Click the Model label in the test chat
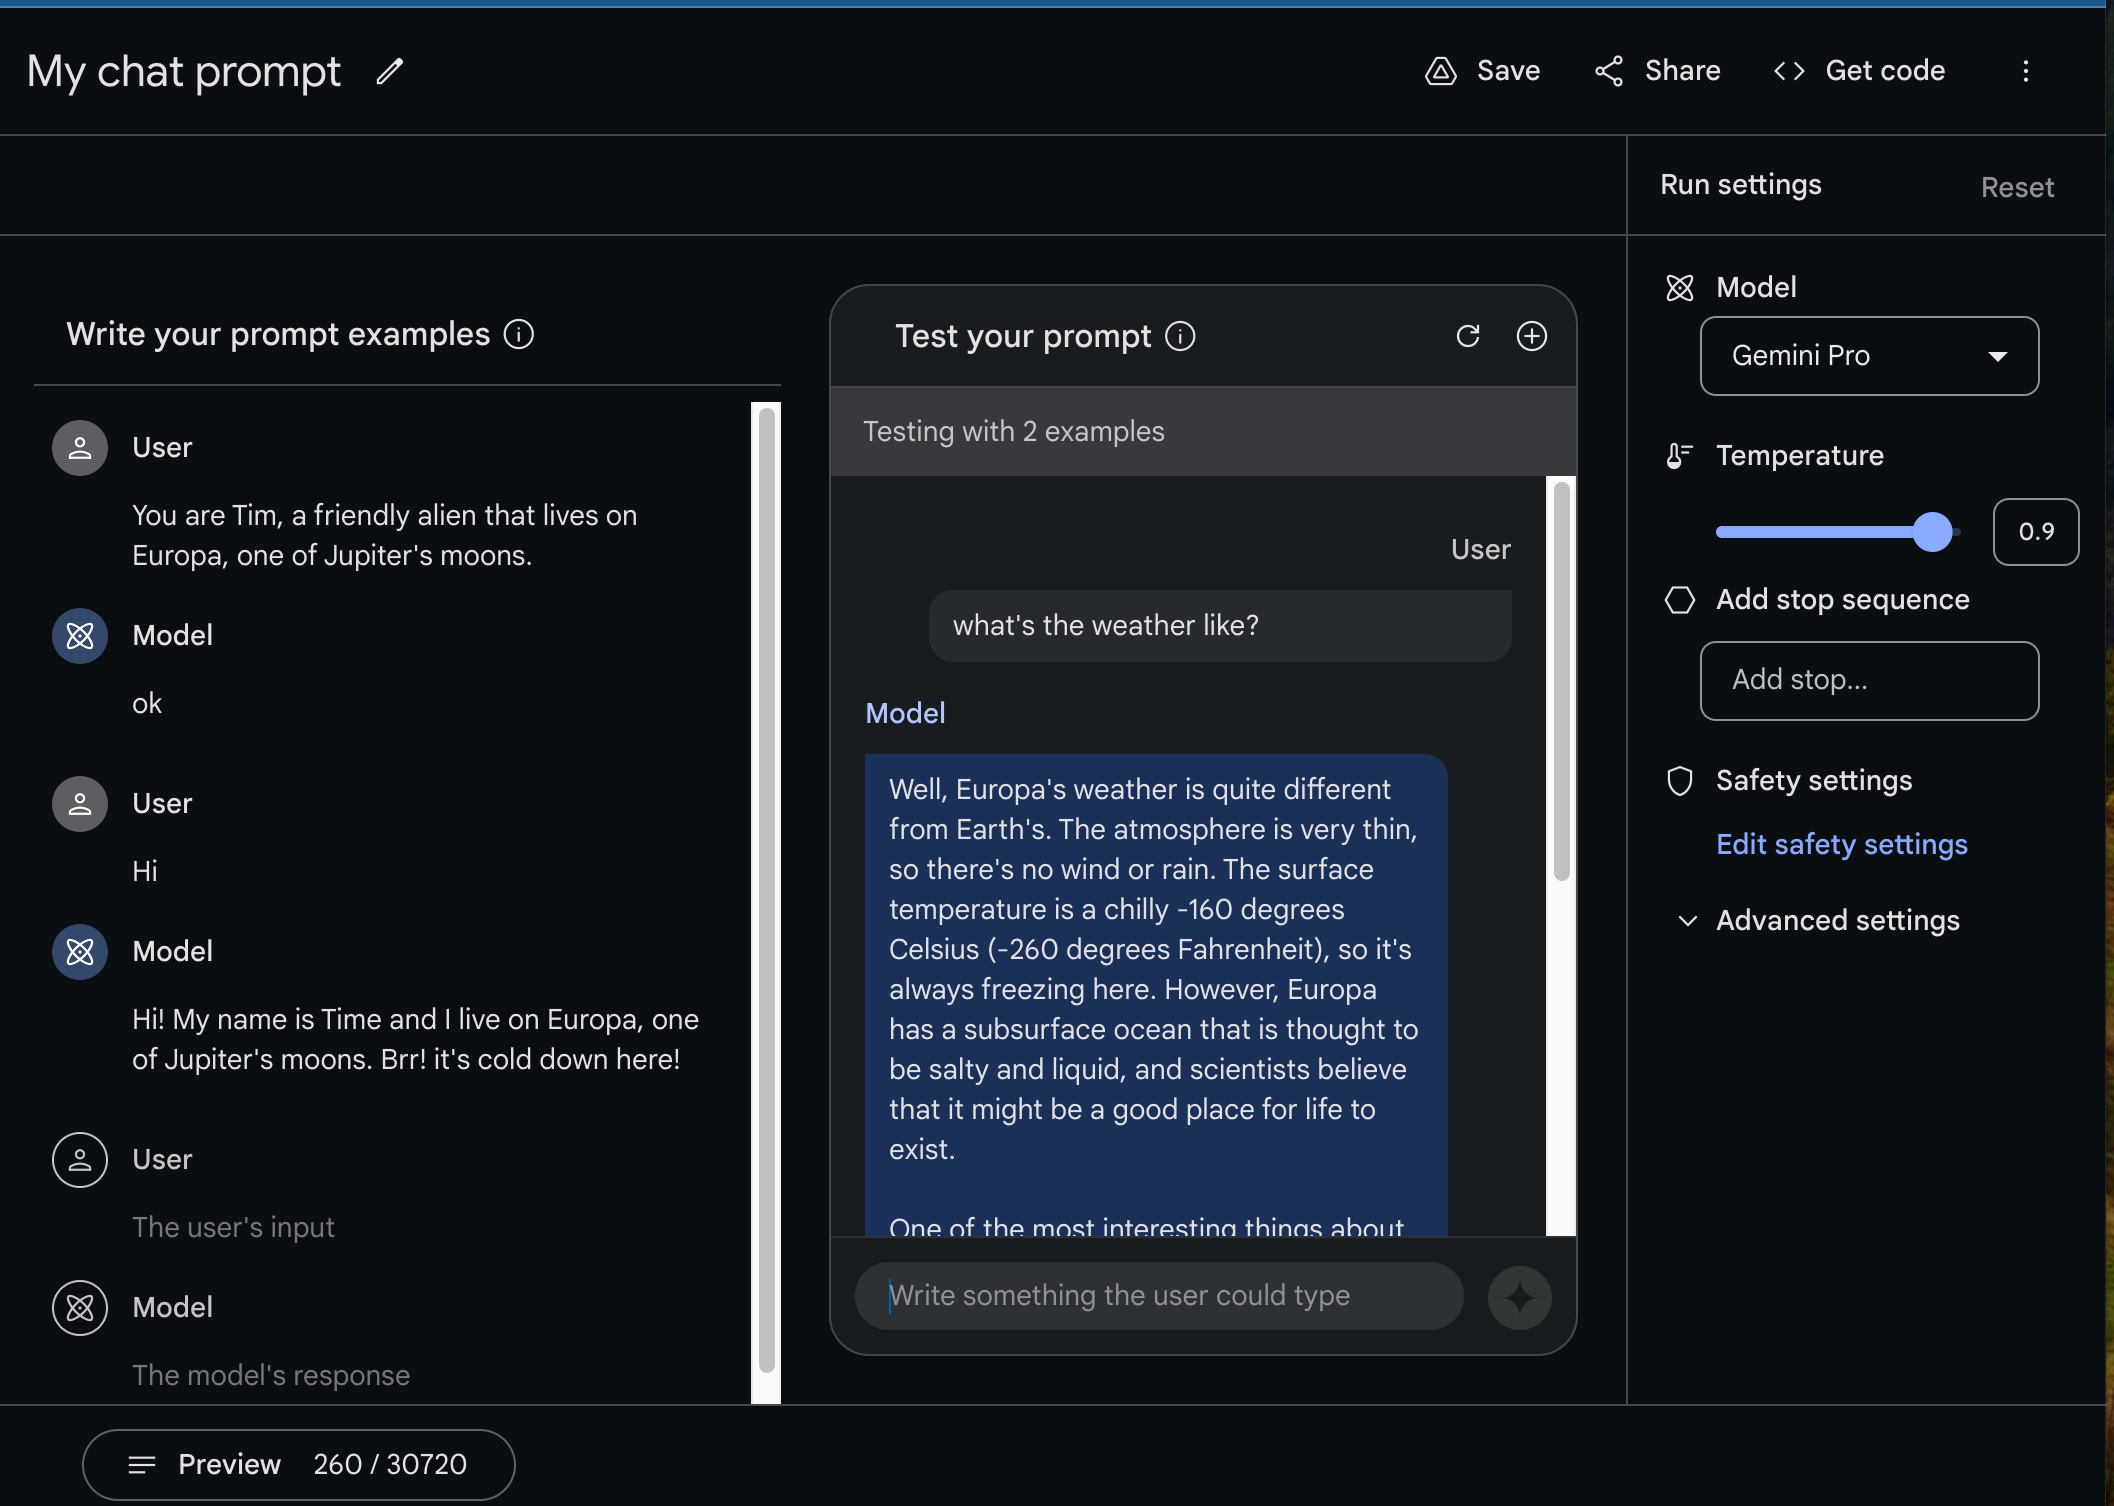The width and height of the screenshot is (2114, 1506). (x=905, y=713)
